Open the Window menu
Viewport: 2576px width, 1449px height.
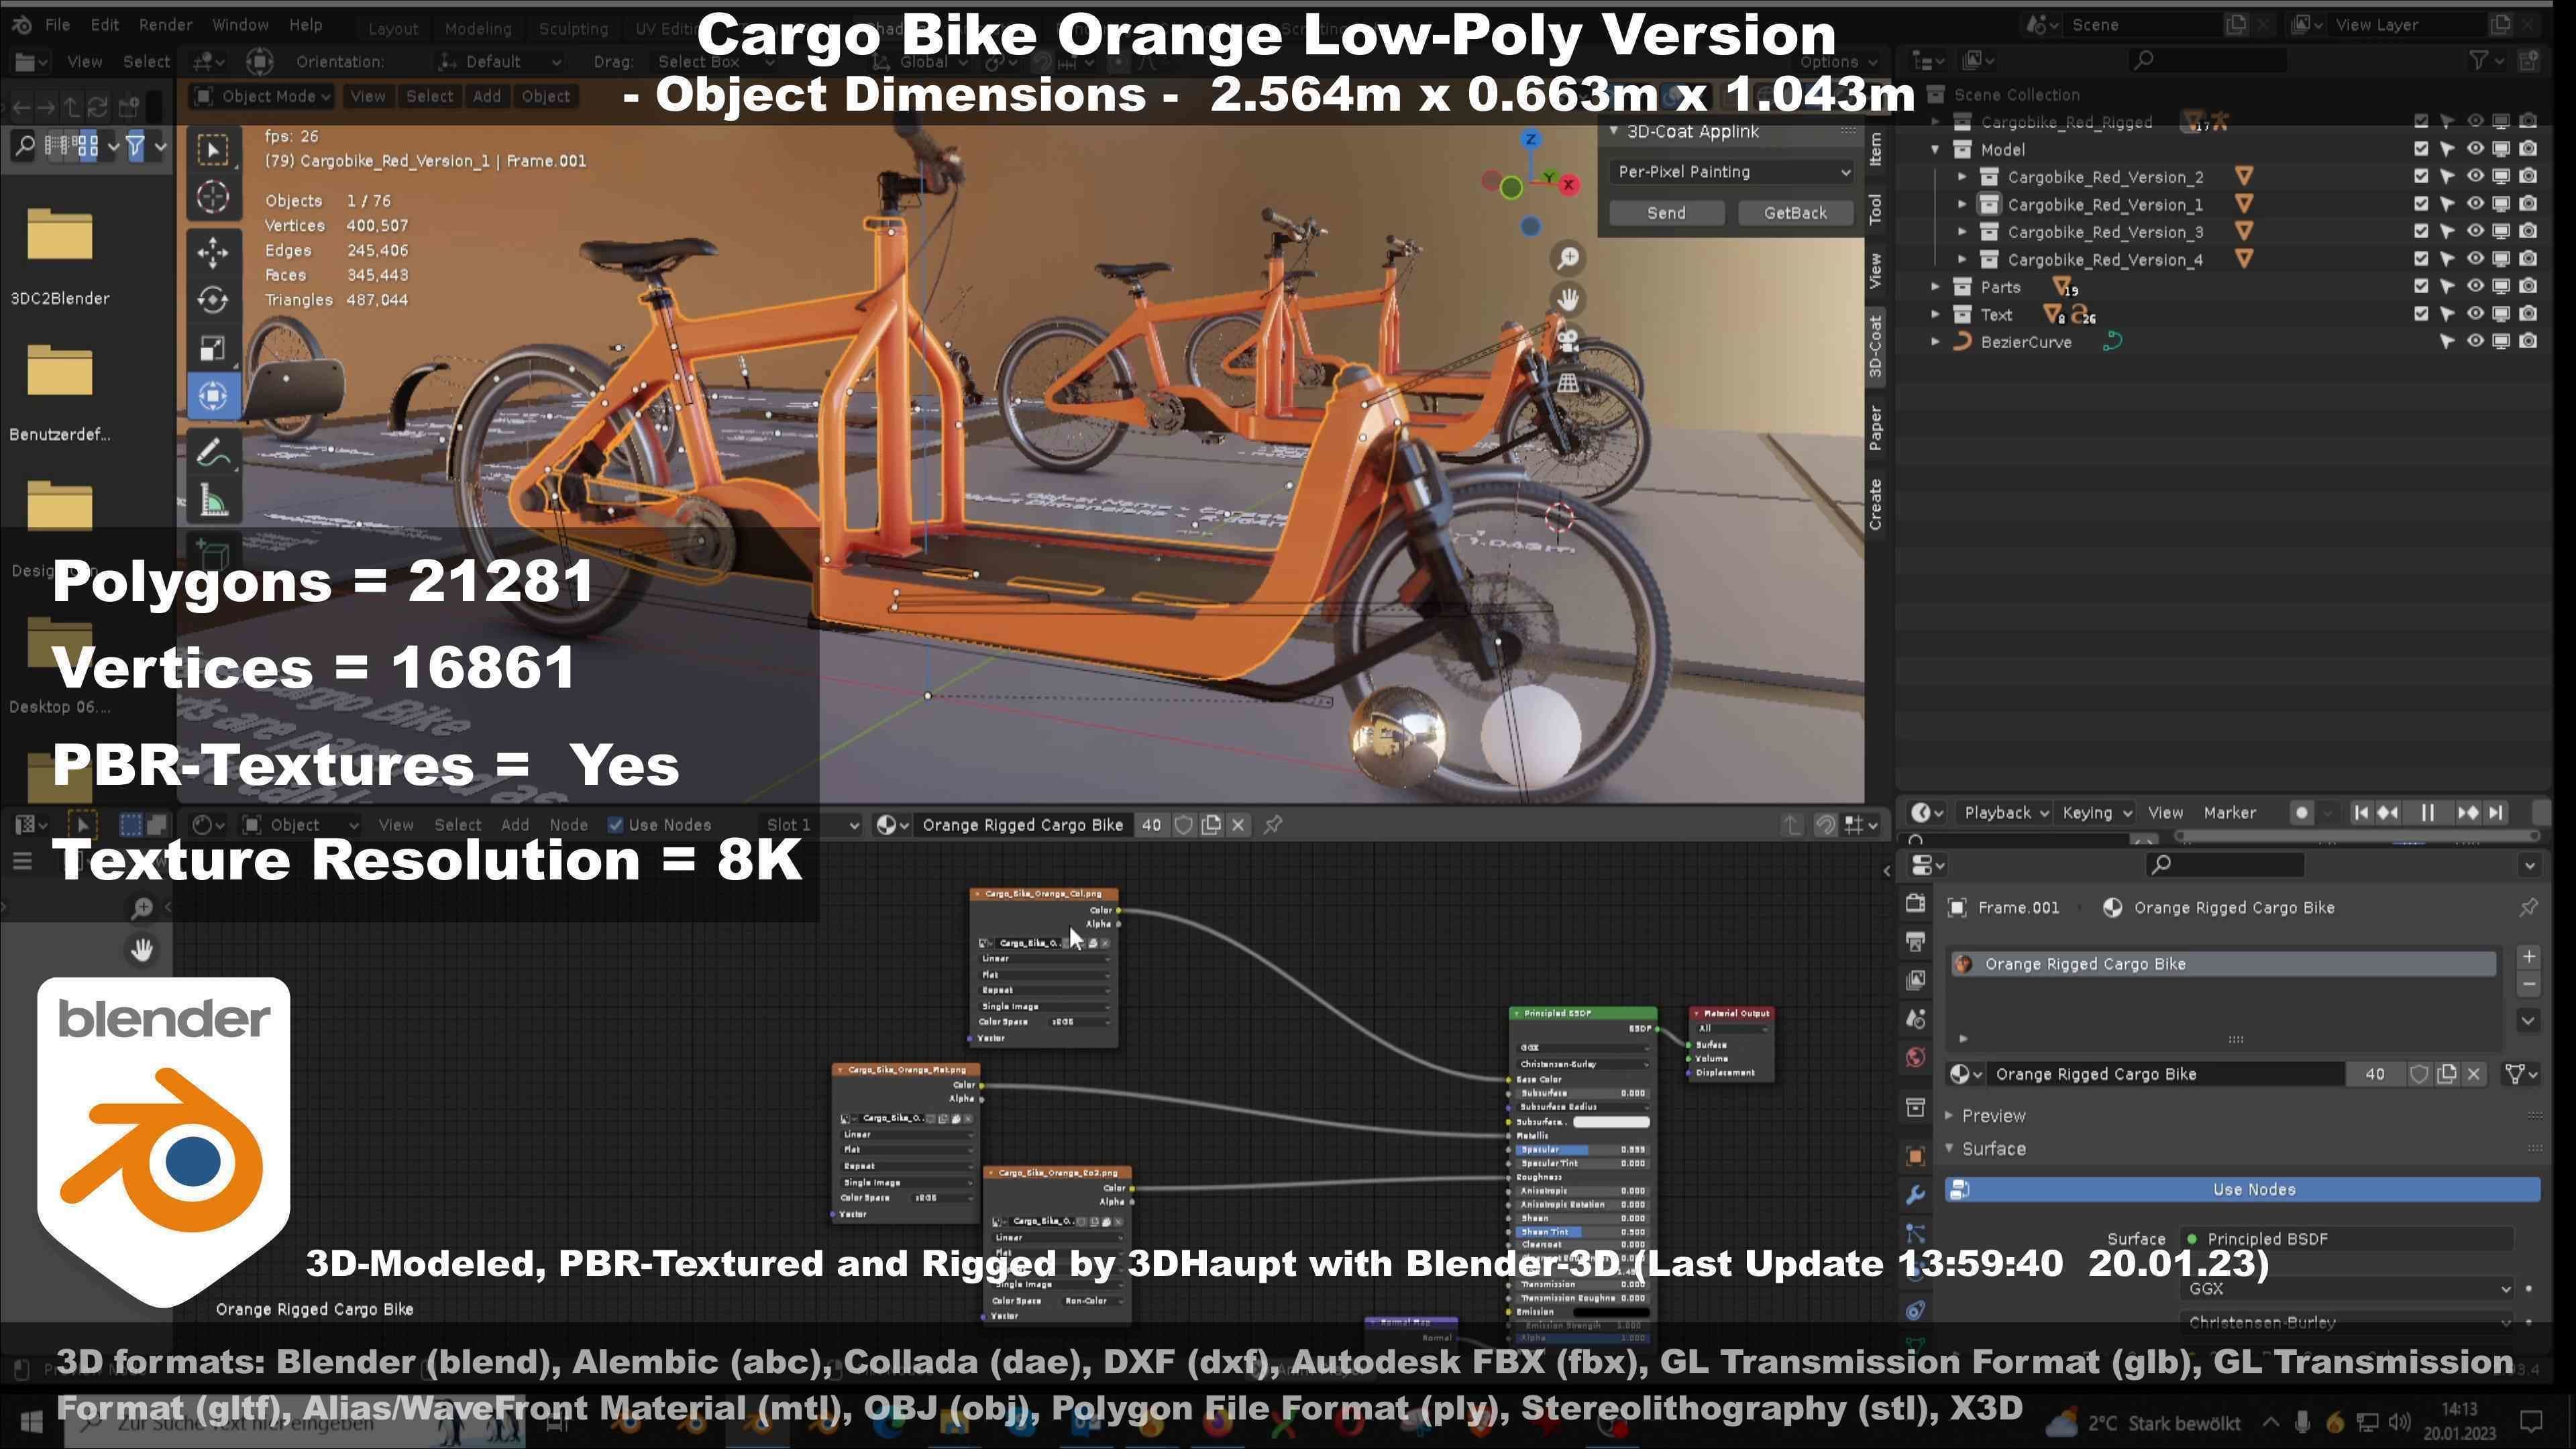241,25
